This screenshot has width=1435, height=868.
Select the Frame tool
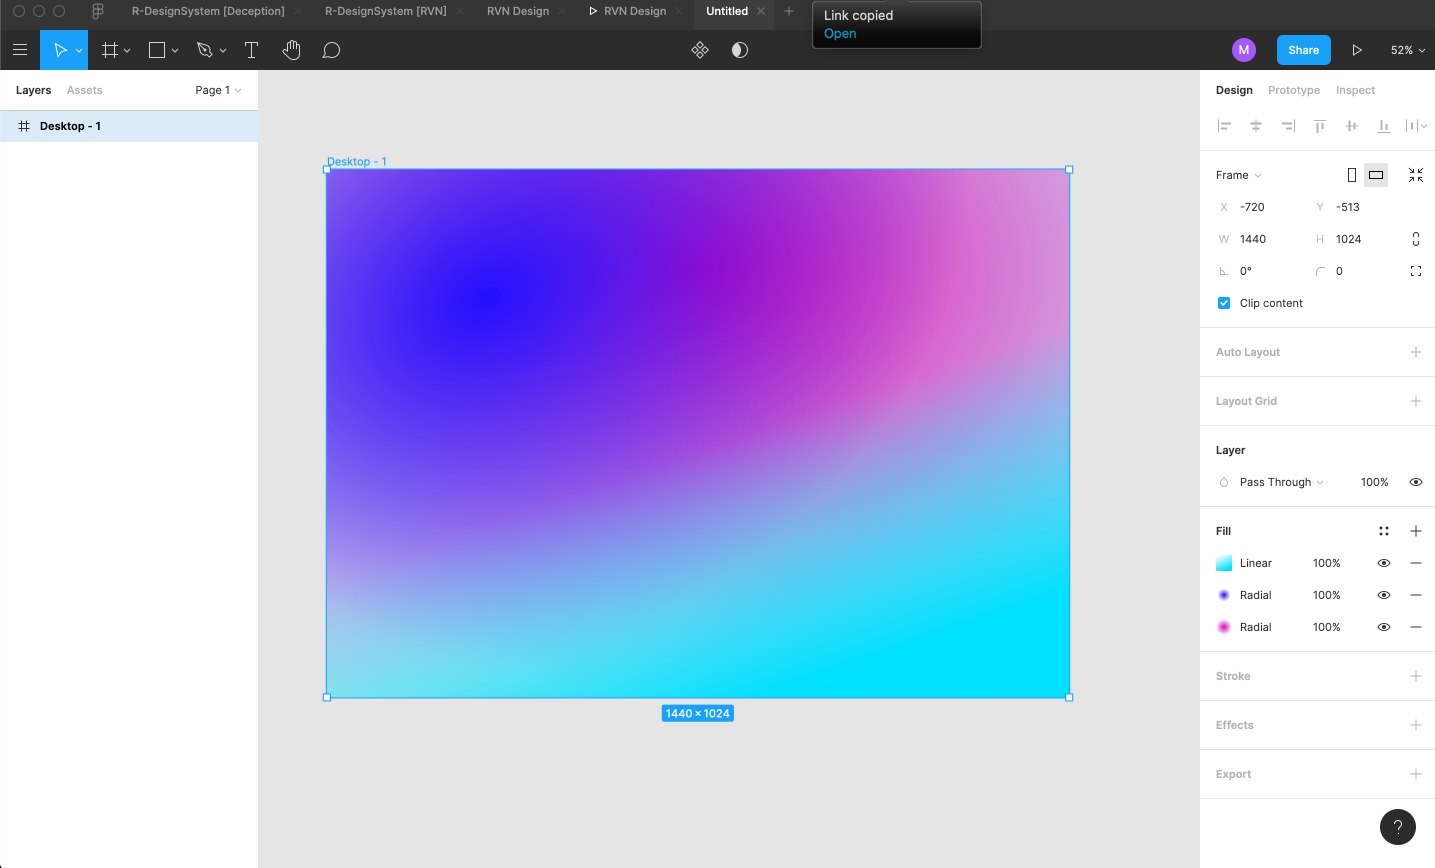(x=110, y=50)
